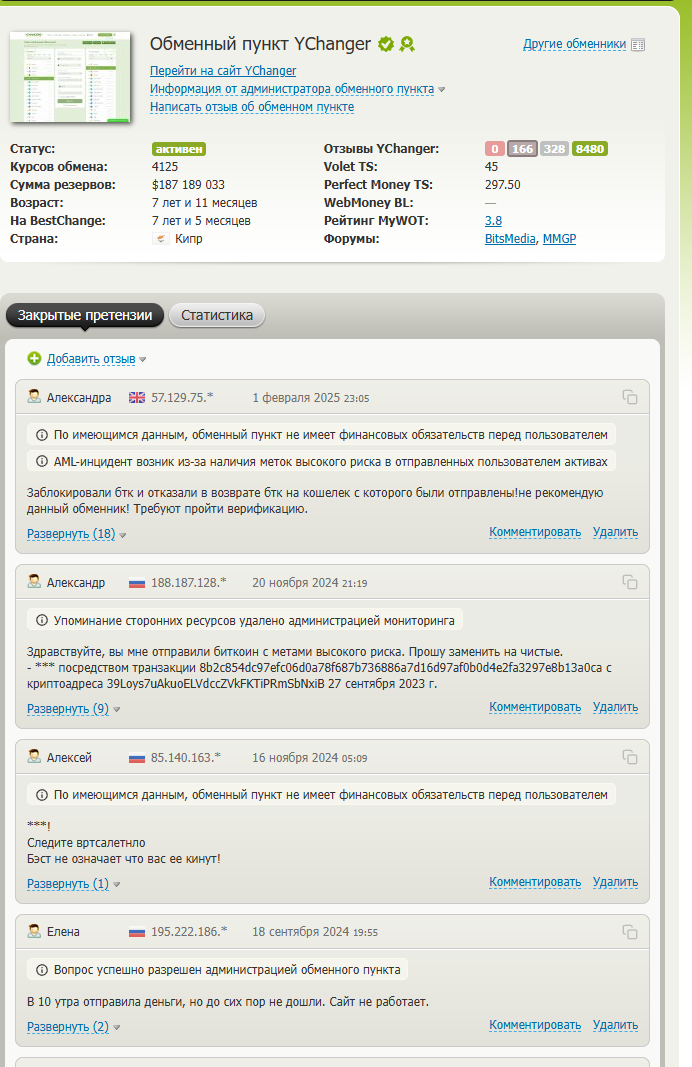Click the info icon on Вопрос успешно разрешен notice
Screen dimensions: 692x1067
click(42, 970)
